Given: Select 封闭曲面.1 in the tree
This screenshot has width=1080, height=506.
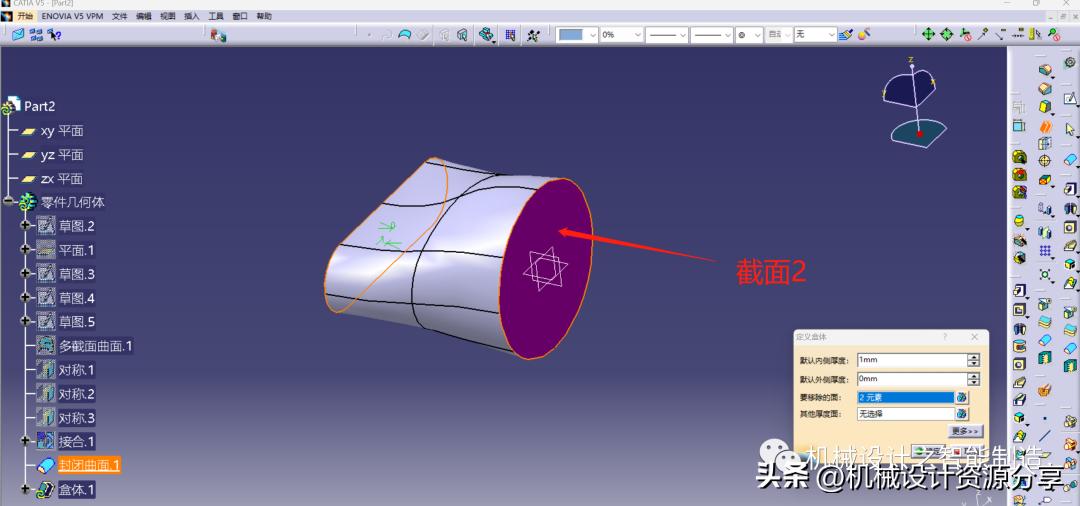Looking at the screenshot, I should (x=90, y=465).
